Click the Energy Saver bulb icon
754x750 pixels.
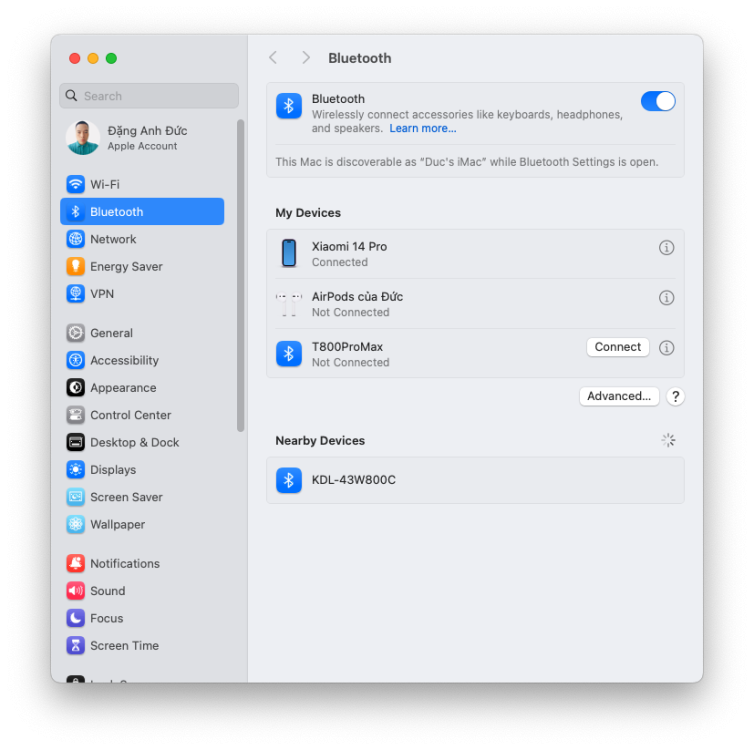(x=75, y=266)
